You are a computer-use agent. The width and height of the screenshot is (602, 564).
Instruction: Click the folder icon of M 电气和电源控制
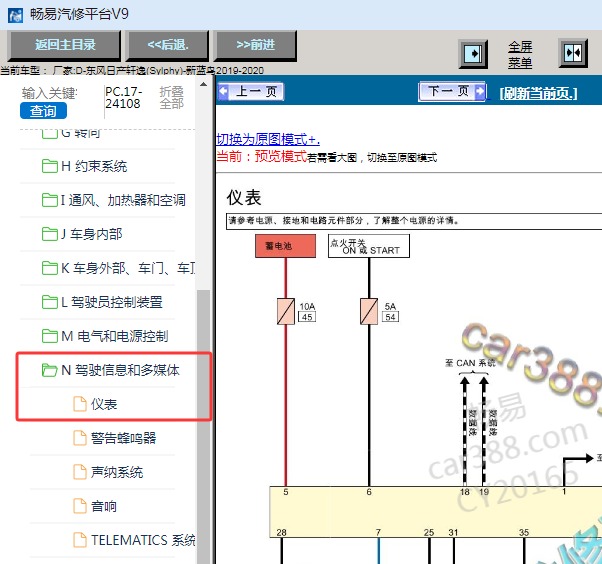(x=50, y=336)
